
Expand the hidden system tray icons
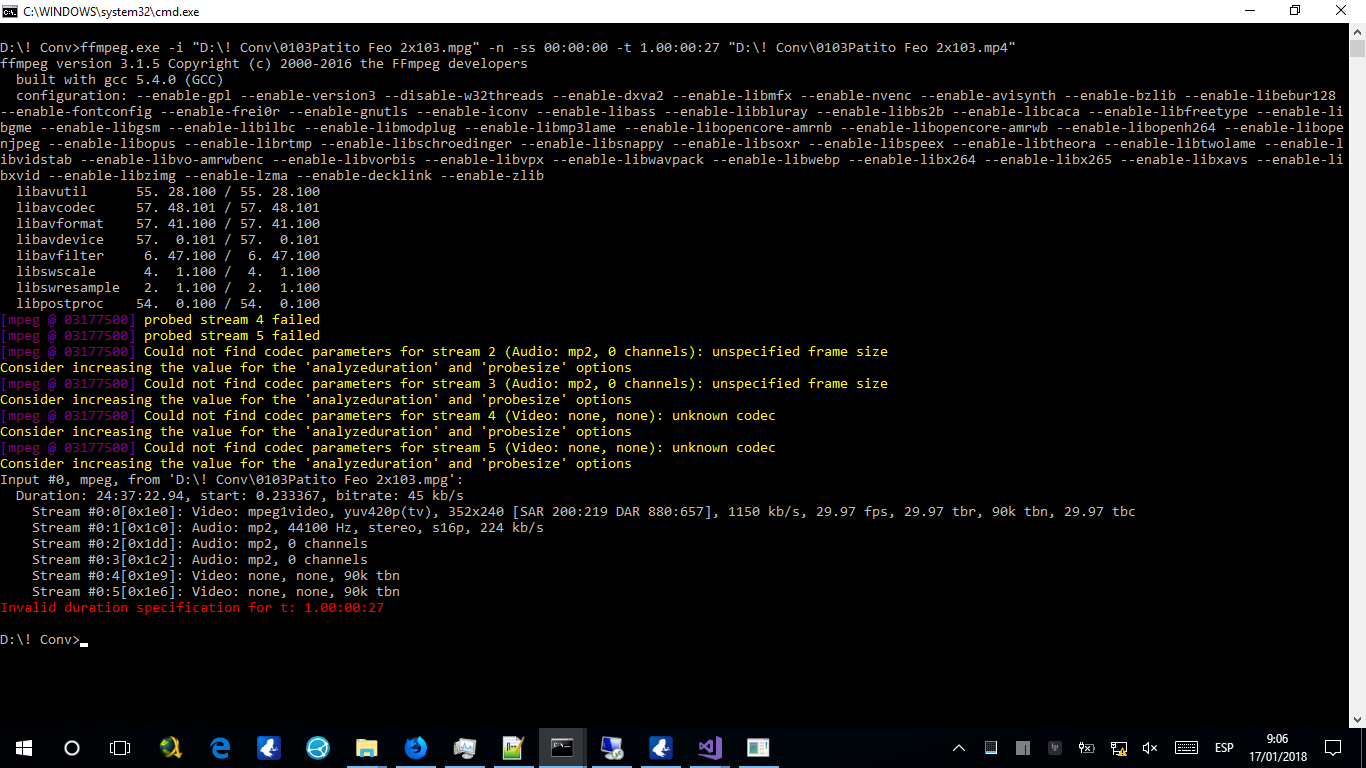pyautogui.click(x=958, y=747)
